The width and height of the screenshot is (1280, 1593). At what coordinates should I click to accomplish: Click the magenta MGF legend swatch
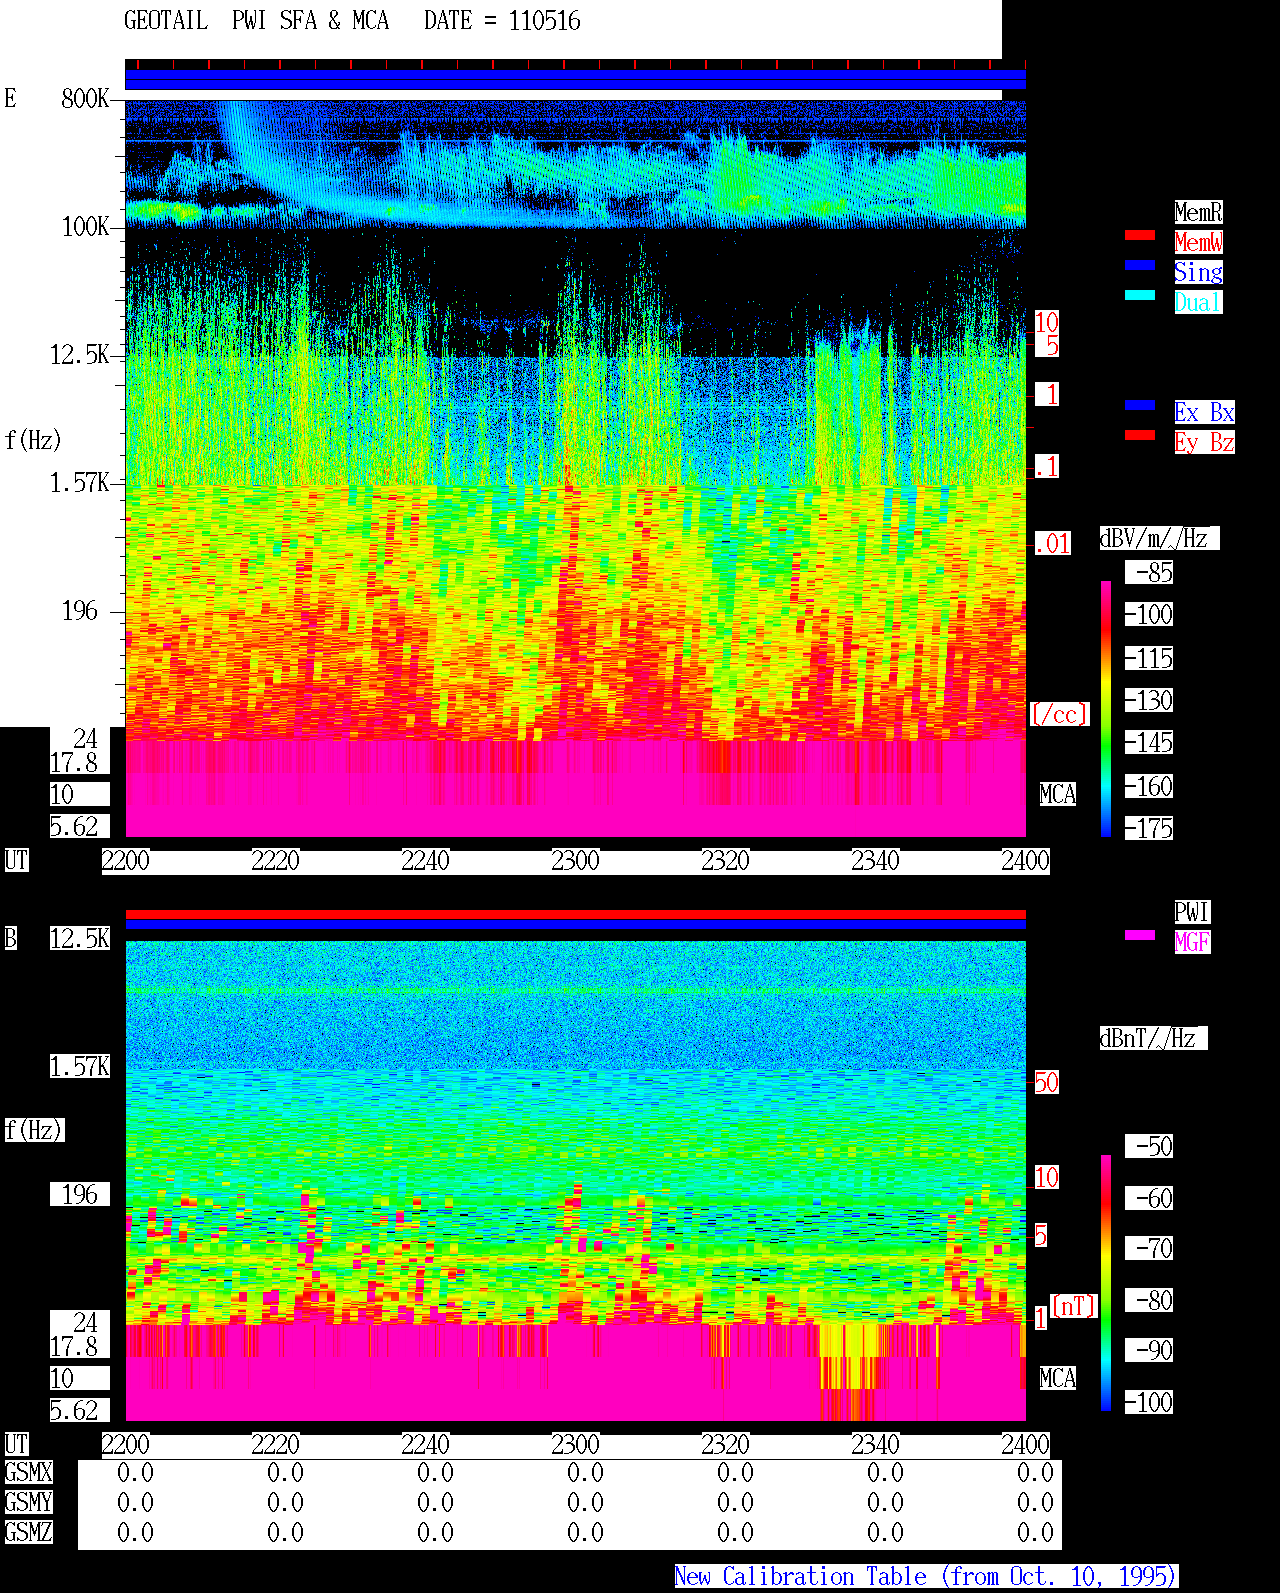(1140, 935)
